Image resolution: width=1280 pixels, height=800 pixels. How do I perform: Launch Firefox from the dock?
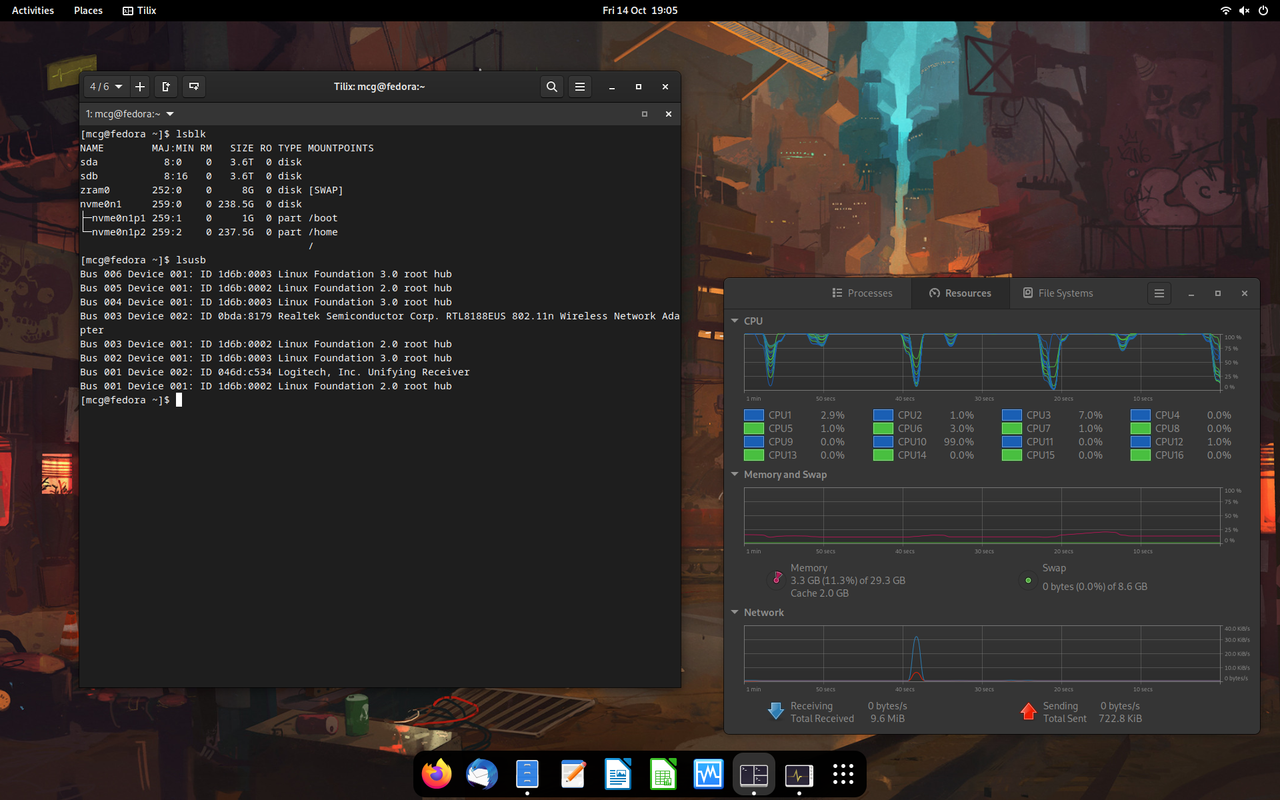436,774
